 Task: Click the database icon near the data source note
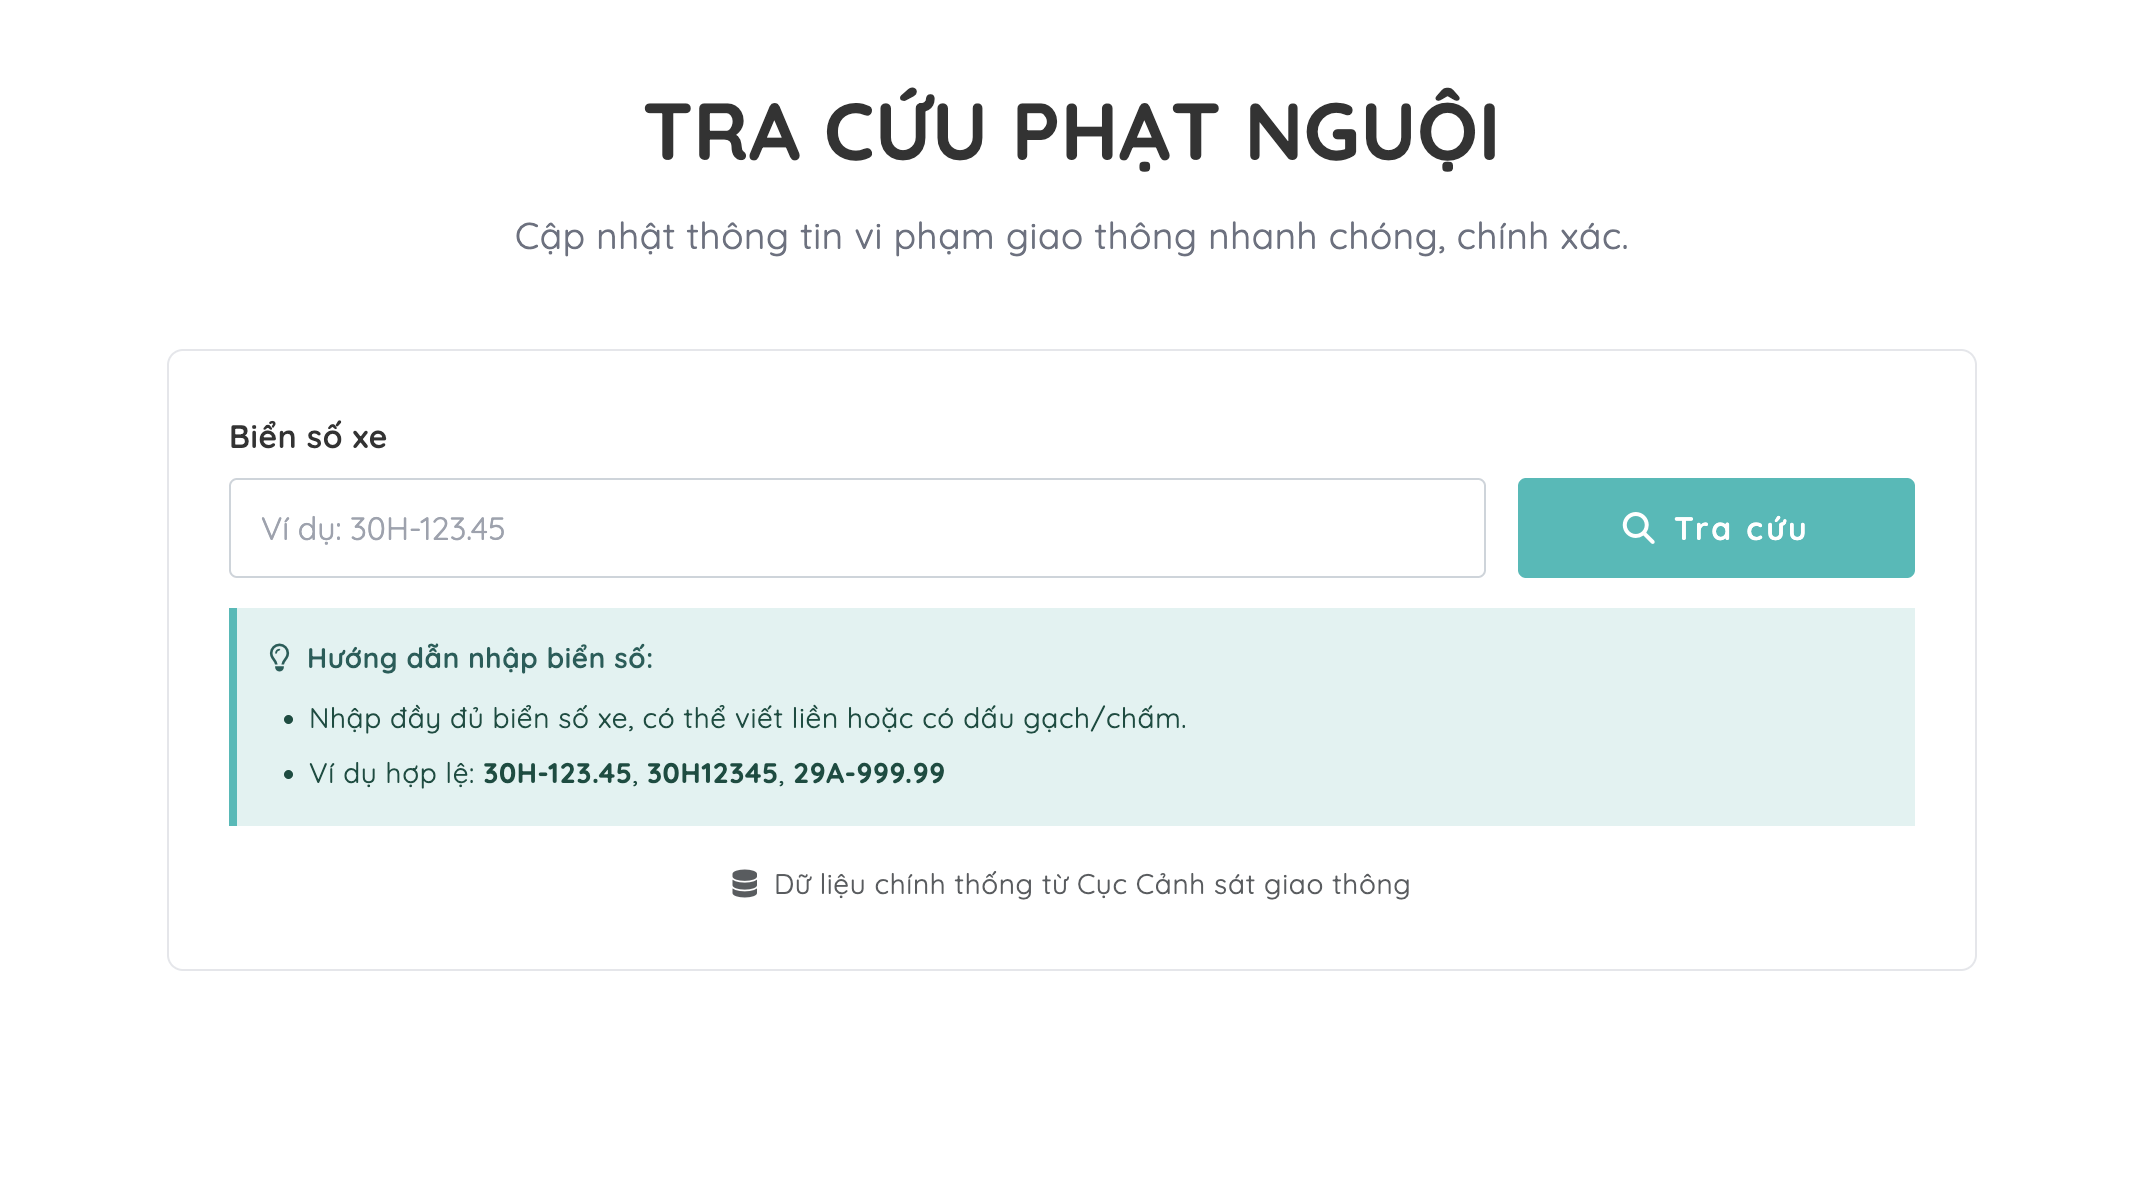coord(744,884)
